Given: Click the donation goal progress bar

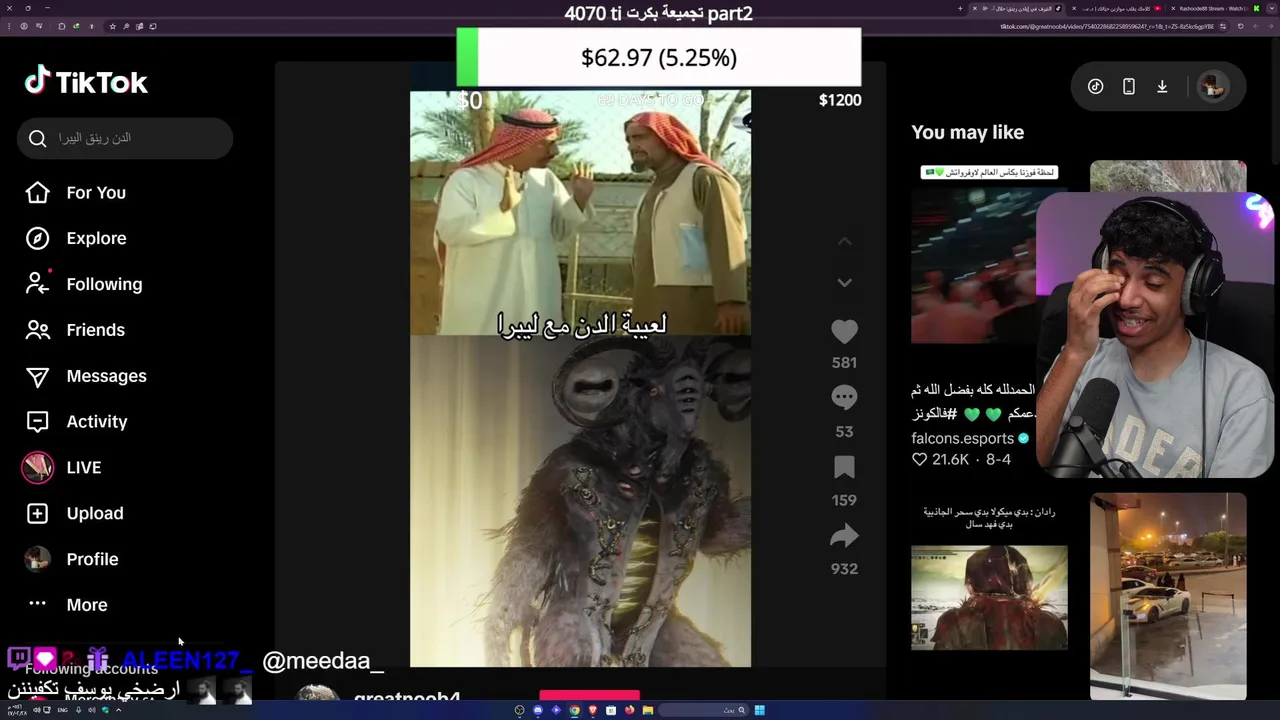Looking at the screenshot, I should (658, 57).
